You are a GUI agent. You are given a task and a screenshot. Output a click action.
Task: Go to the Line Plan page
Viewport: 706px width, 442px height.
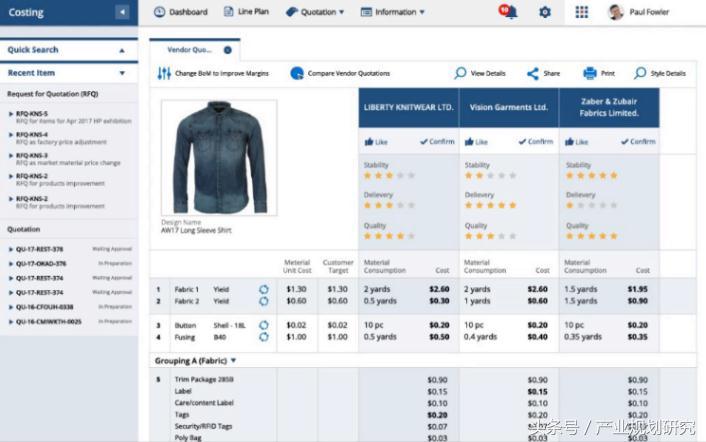pos(245,12)
